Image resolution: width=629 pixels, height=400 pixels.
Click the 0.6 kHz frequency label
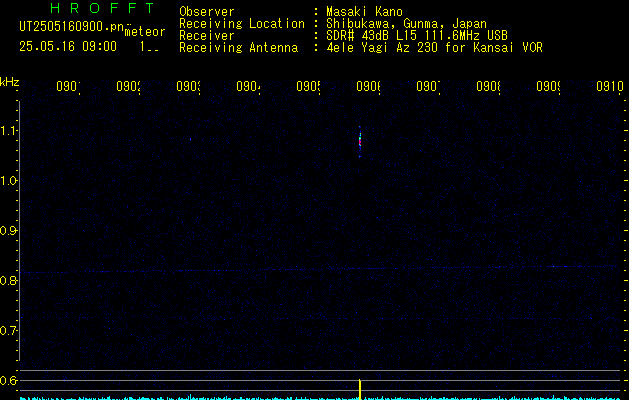[x=8, y=380]
